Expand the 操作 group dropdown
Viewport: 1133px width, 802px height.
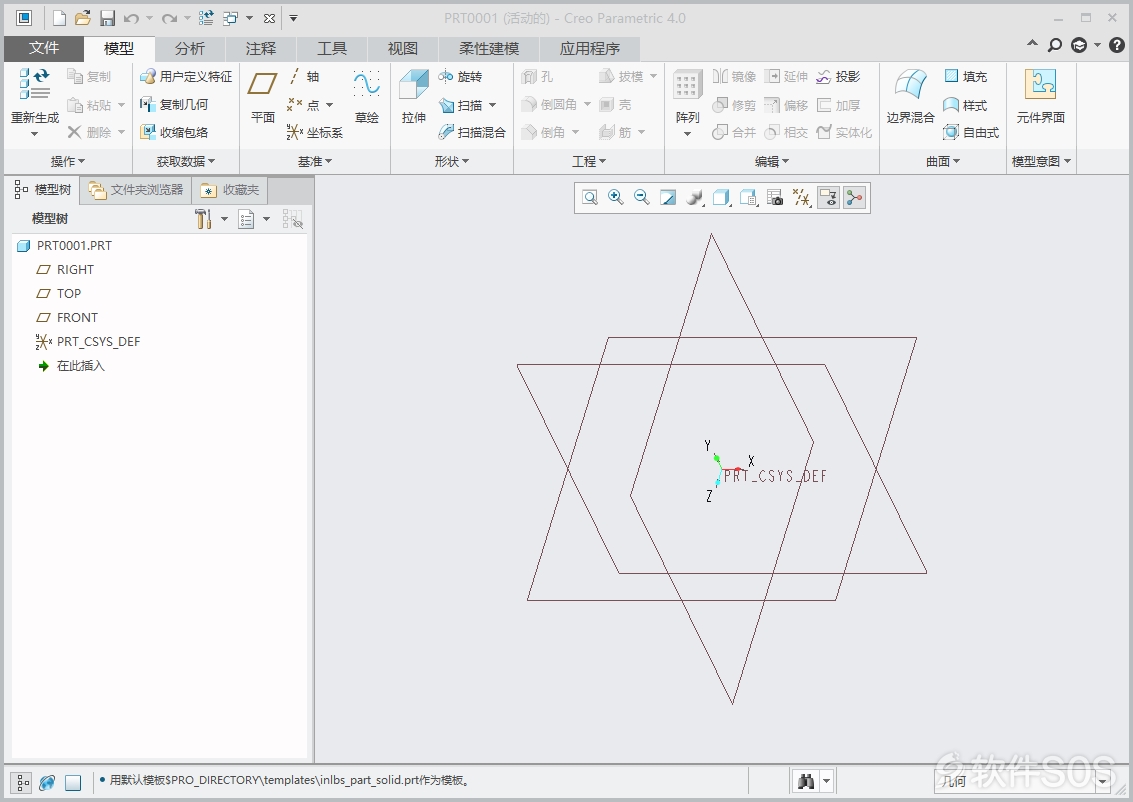(68, 161)
